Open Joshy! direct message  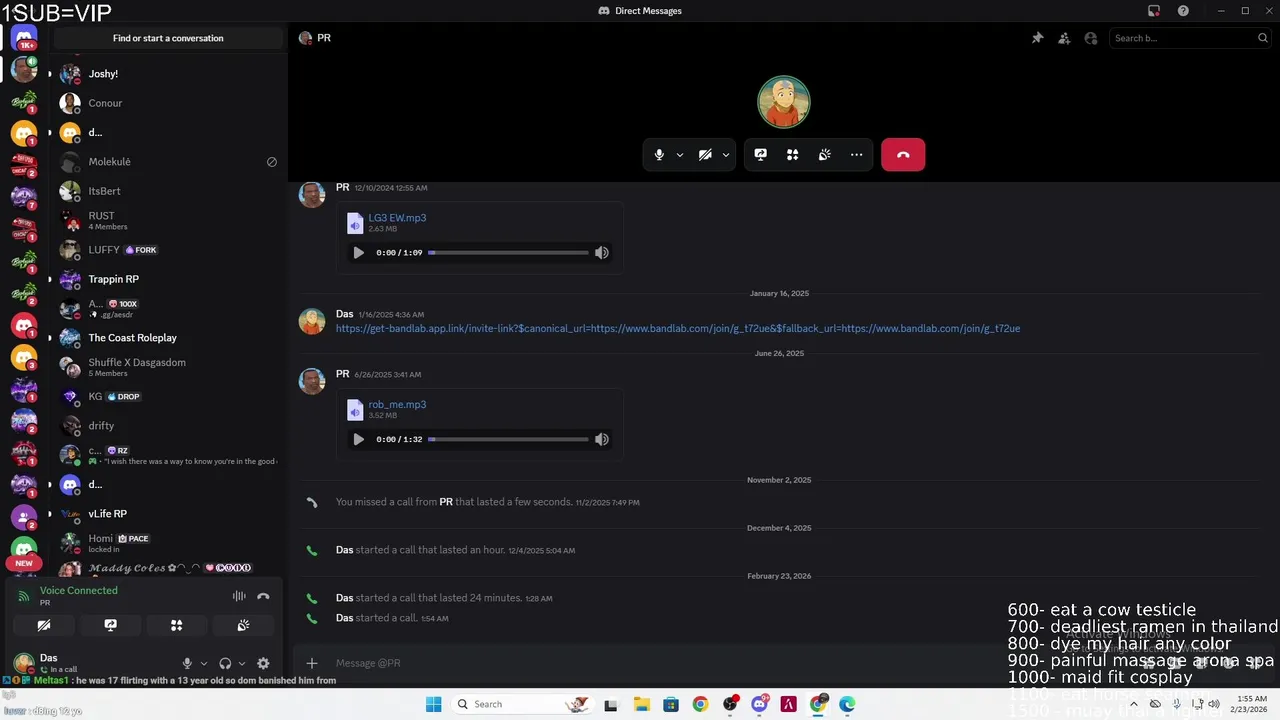(x=168, y=74)
